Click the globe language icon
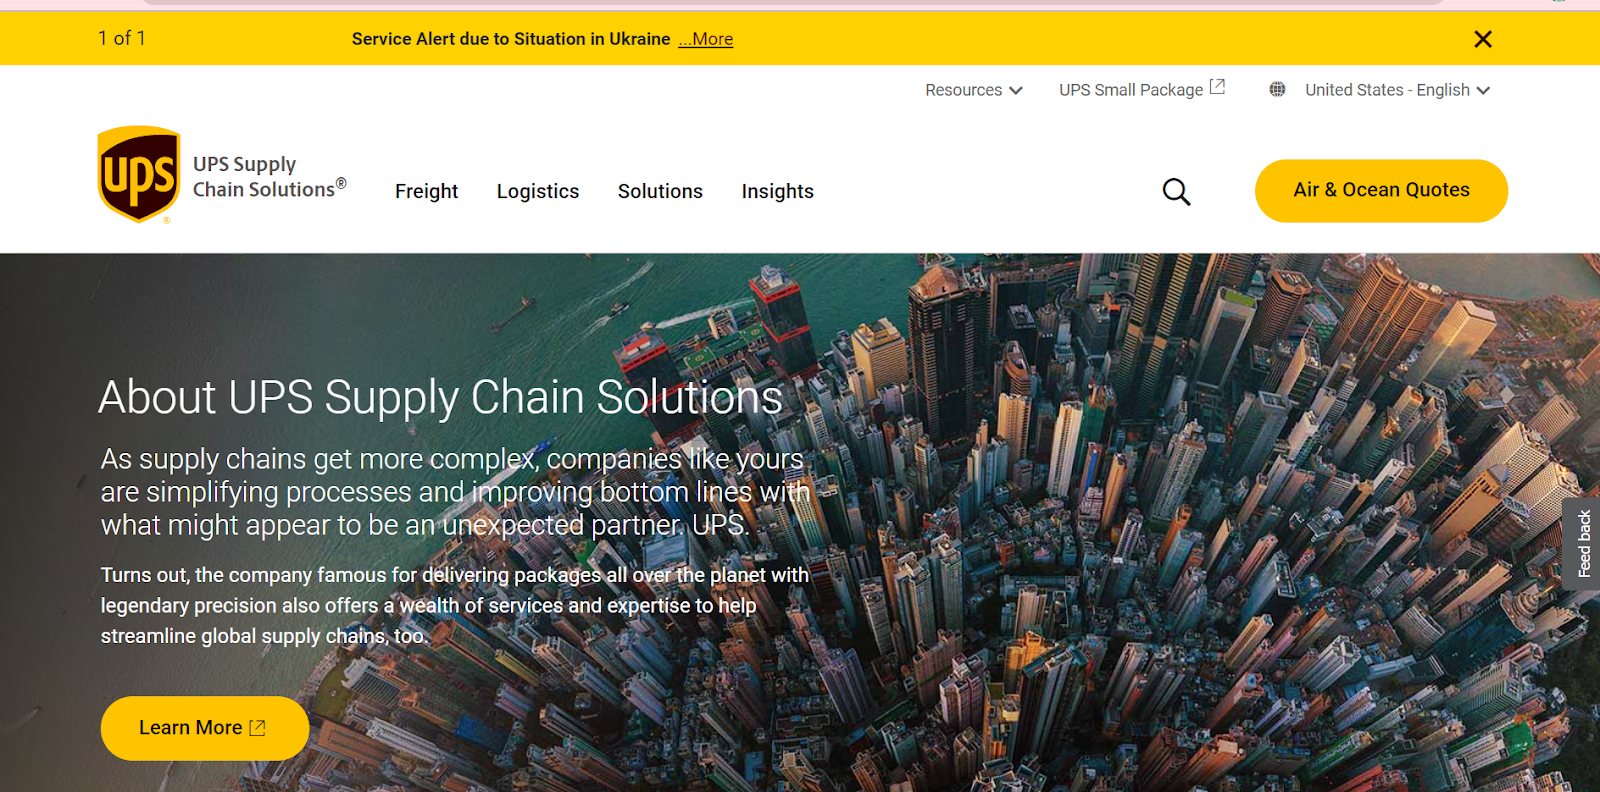Image resolution: width=1600 pixels, height=792 pixels. pos(1277,89)
